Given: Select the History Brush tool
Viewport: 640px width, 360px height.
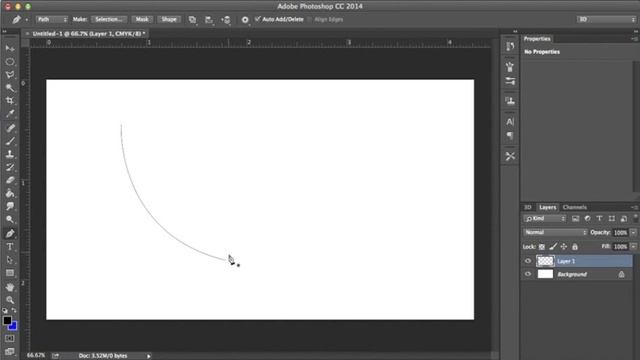Looking at the screenshot, I should pyautogui.click(x=10, y=167).
